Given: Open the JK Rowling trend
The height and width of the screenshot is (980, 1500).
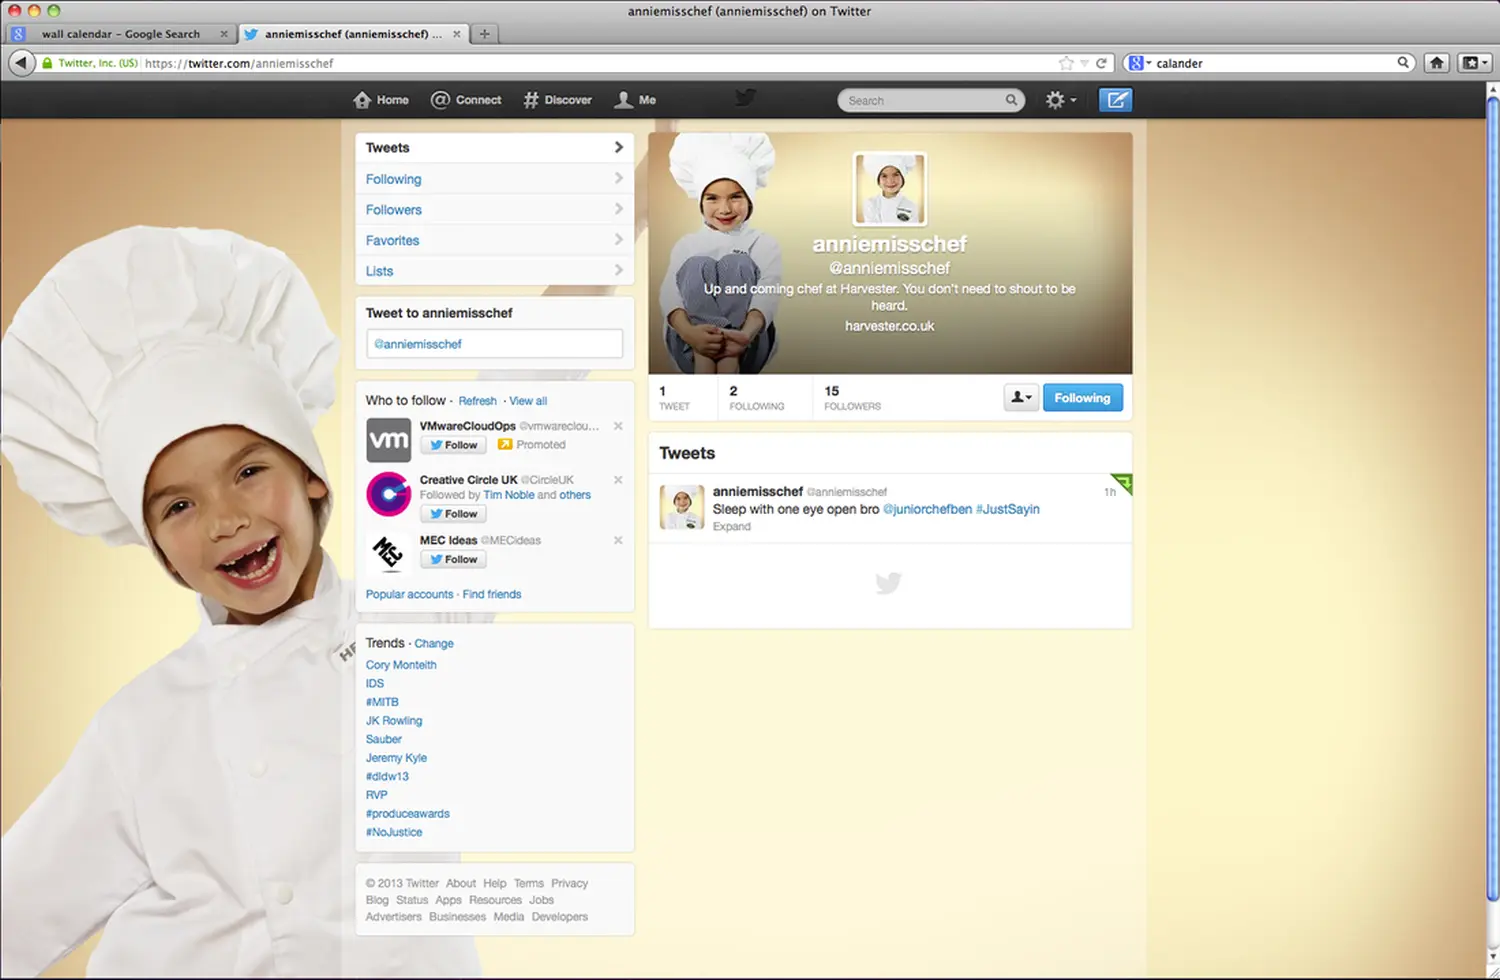Looking at the screenshot, I should pyautogui.click(x=394, y=721).
